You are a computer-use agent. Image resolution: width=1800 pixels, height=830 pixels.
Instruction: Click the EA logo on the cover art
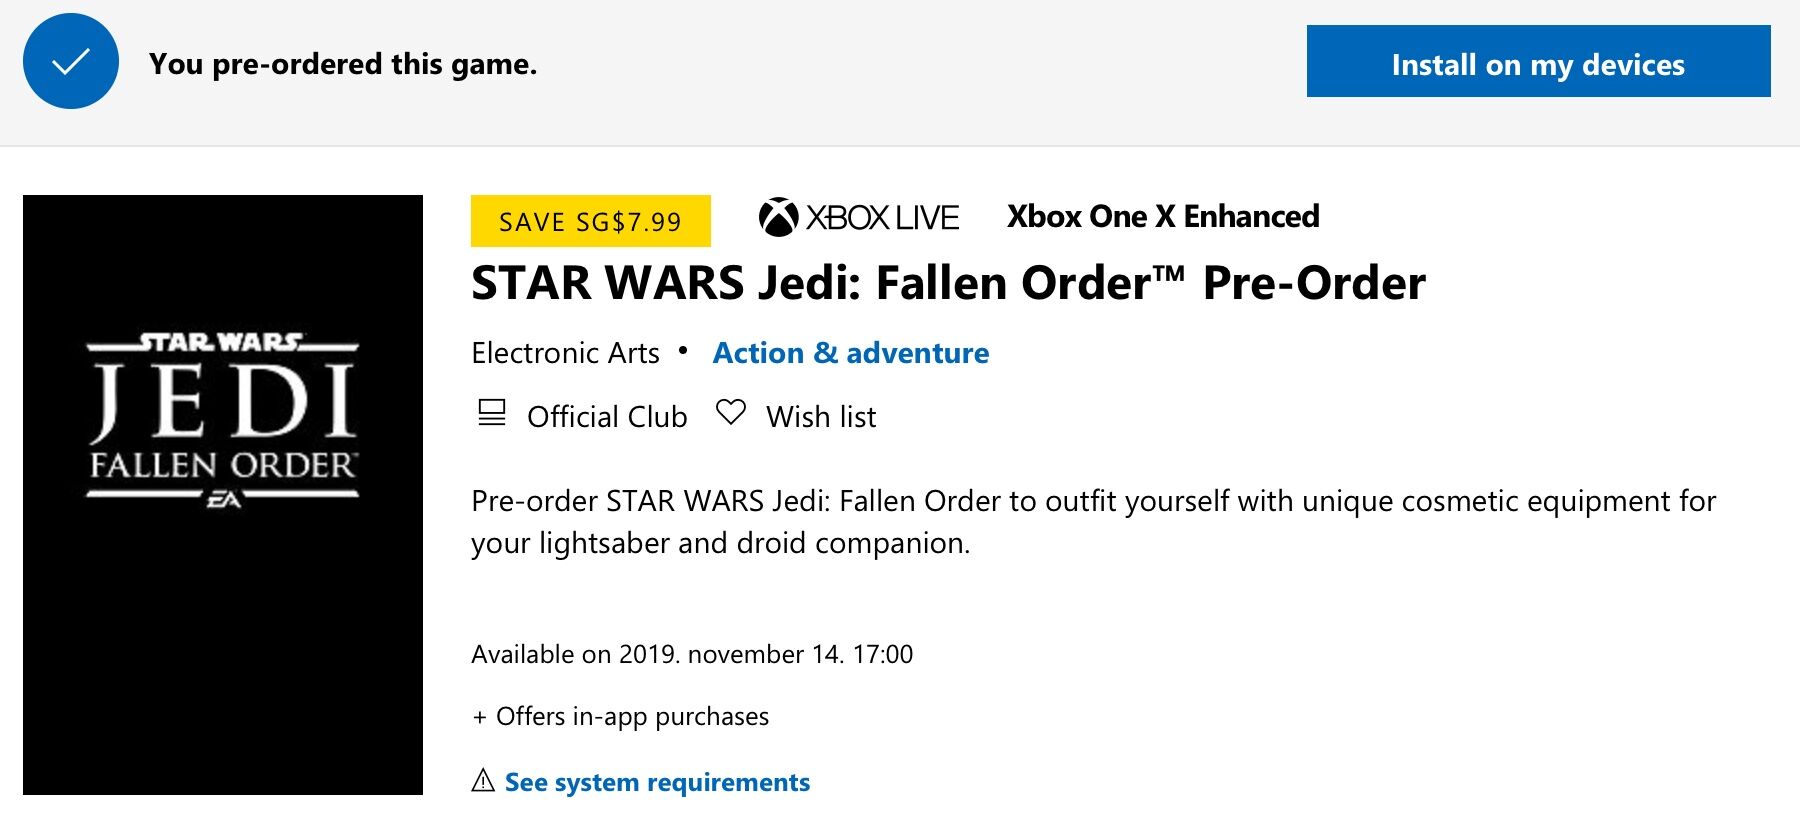[223, 500]
